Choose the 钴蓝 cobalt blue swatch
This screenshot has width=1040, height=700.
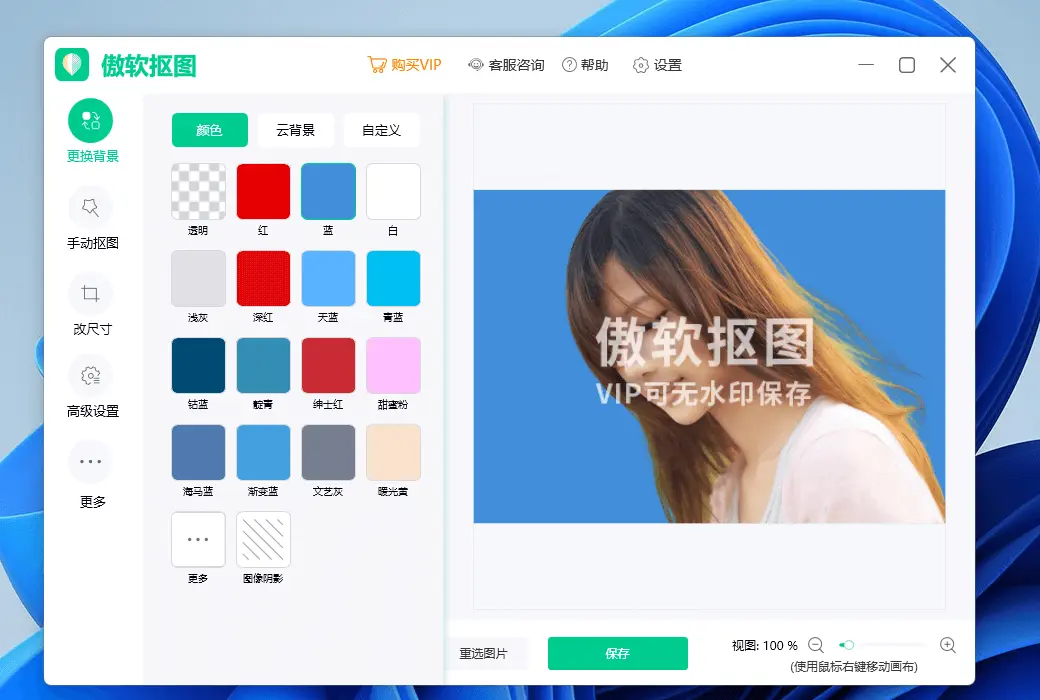(x=198, y=365)
